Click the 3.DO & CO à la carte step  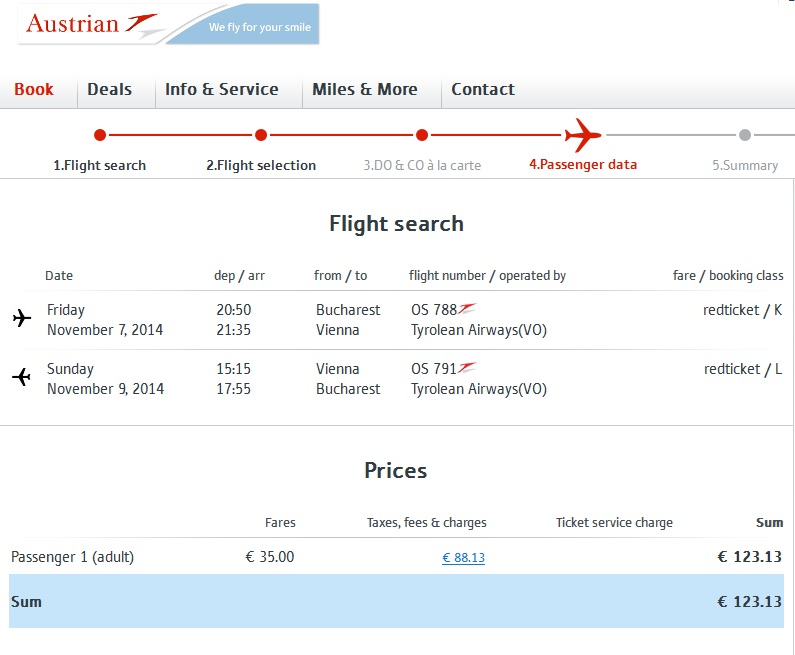tap(422, 166)
